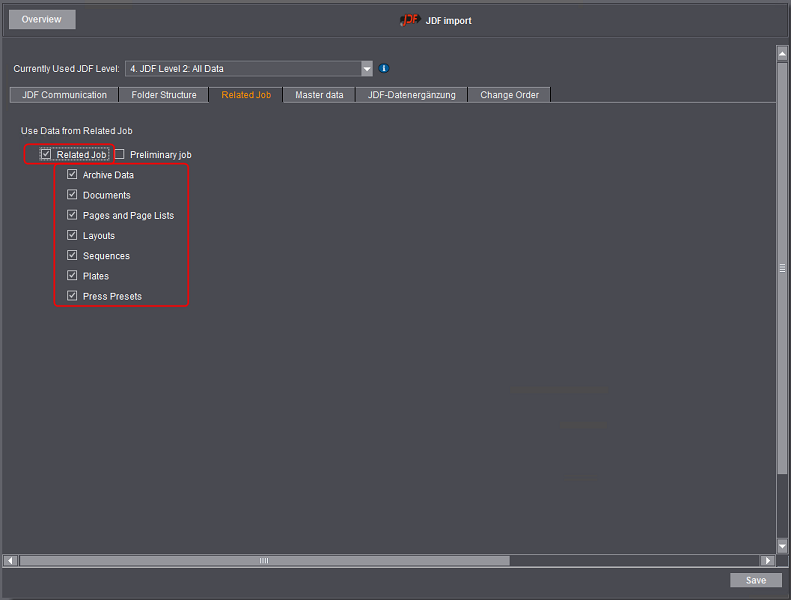The image size is (791, 600).
Task: Enable the Preliminary job checkbox
Action: pos(120,155)
